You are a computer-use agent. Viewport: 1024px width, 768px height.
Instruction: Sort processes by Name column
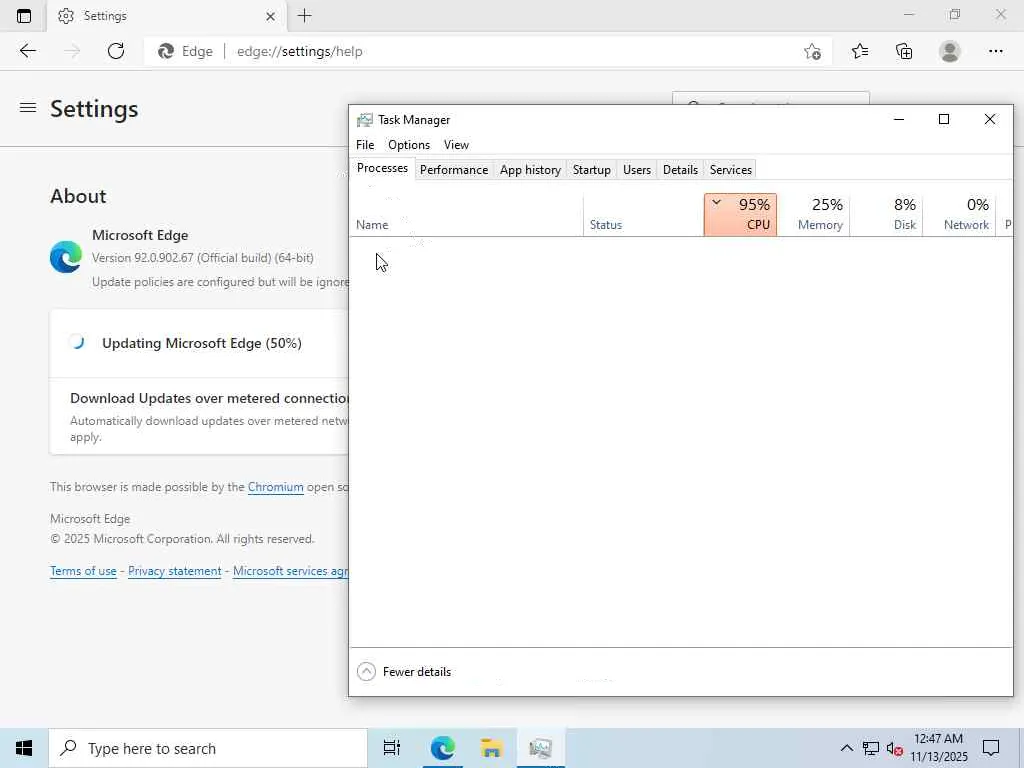[x=466, y=215]
